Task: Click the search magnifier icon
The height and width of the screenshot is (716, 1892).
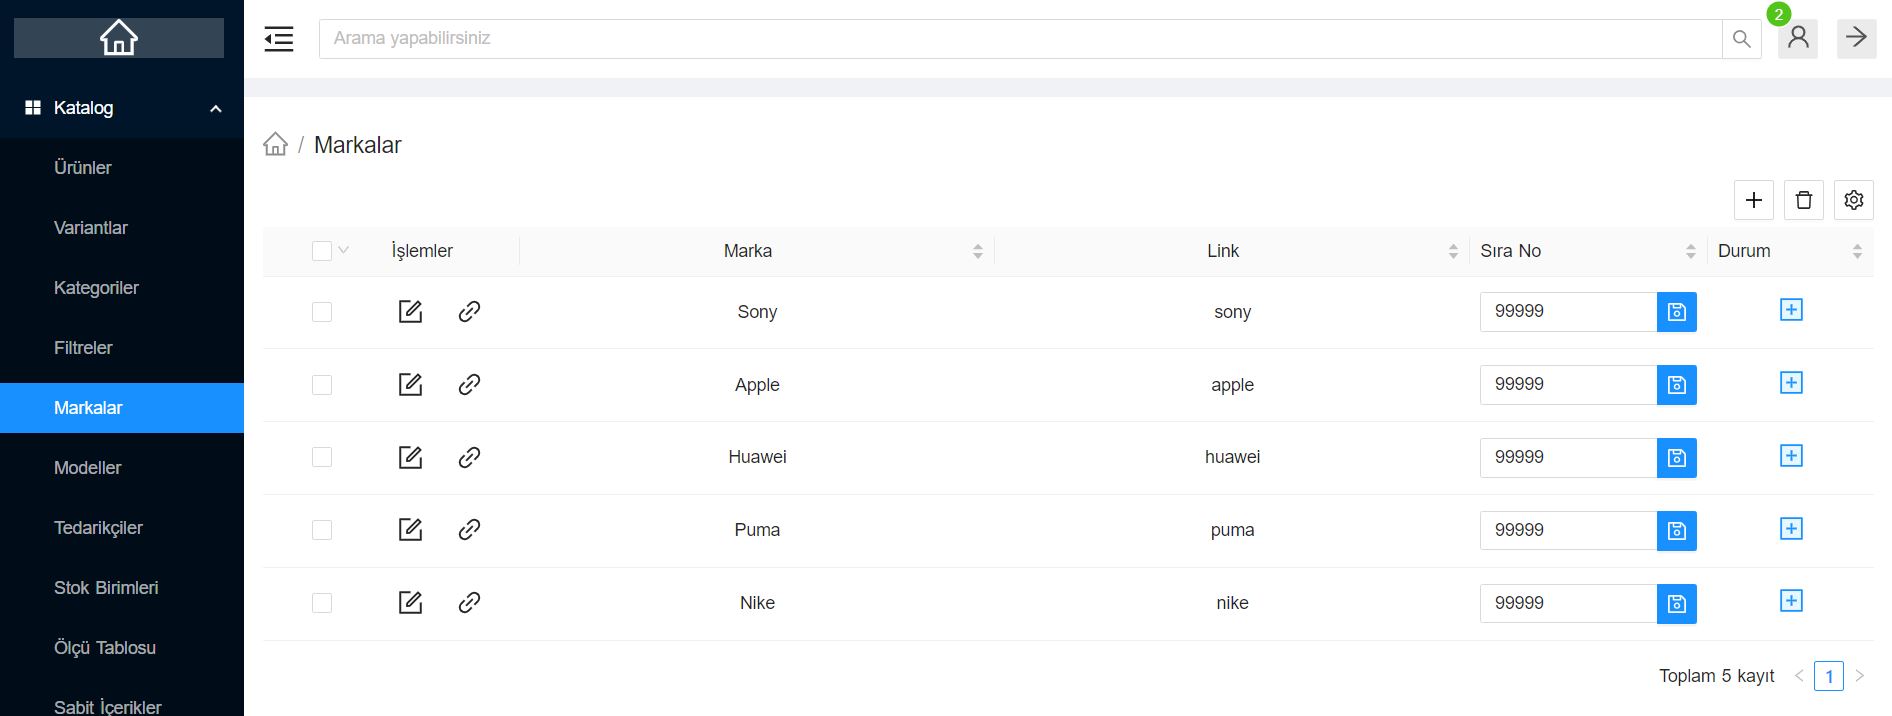Action: pos(1742,39)
